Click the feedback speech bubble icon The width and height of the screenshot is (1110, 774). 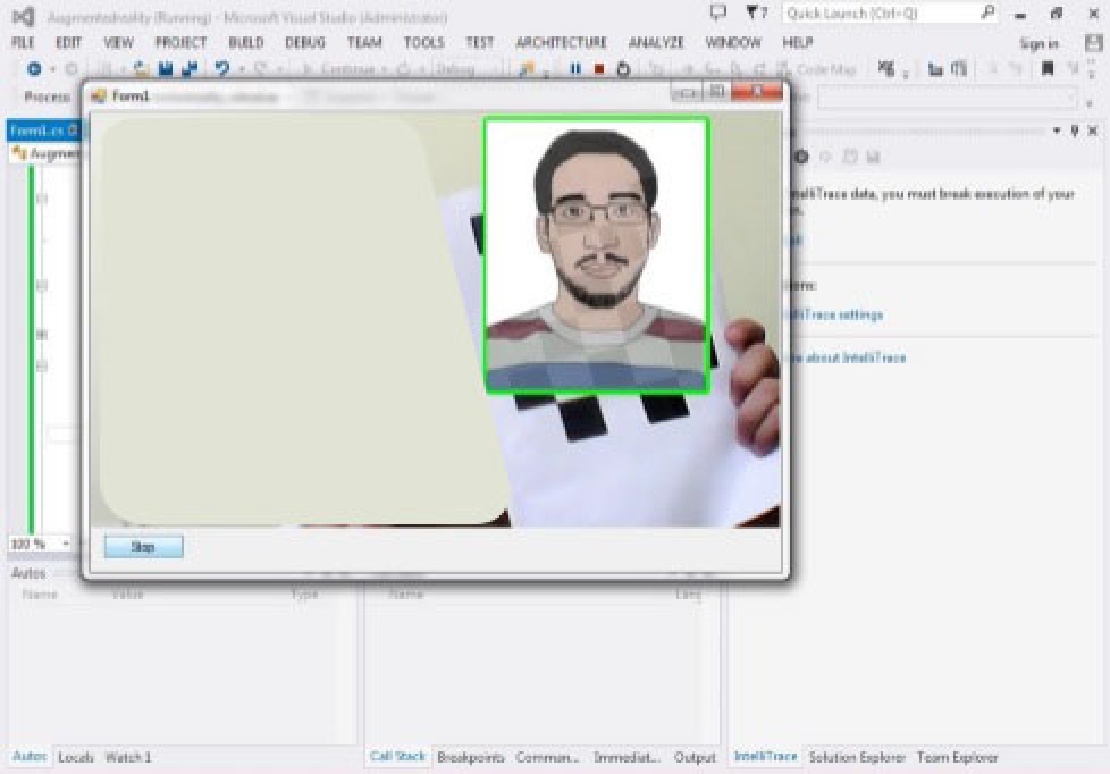[x=718, y=12]
